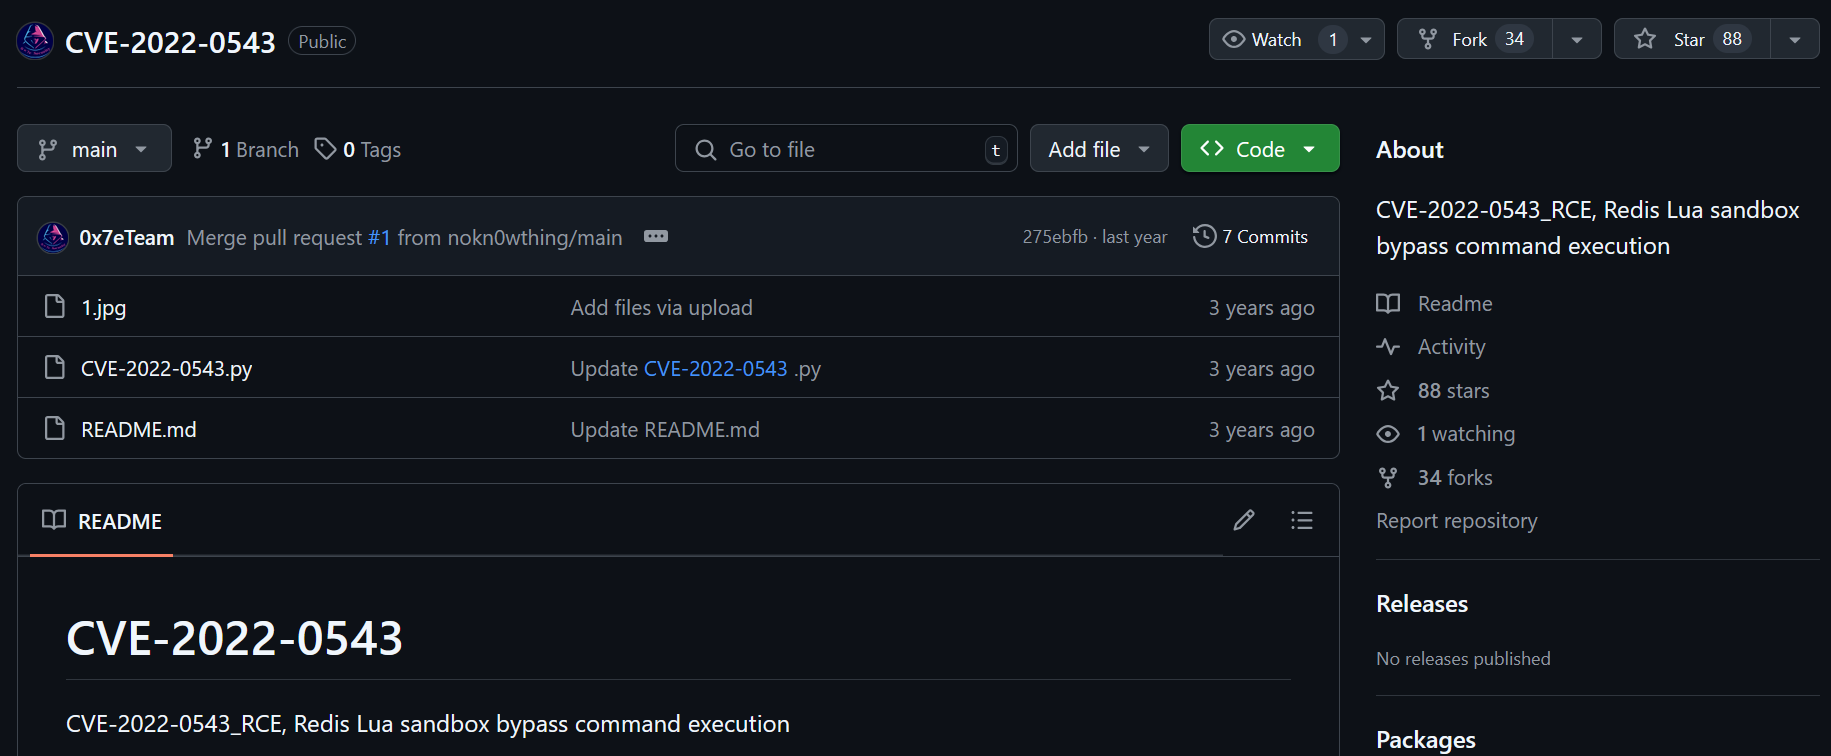
Task: Open the Activity link in About
Action: [1431, 347]
